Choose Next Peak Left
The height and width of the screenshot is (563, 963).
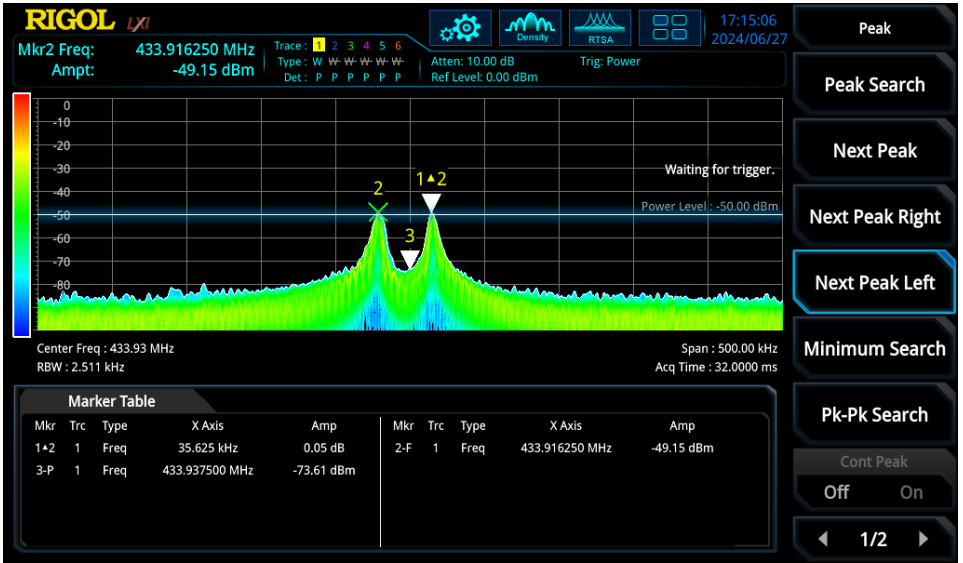click(874, 282)
